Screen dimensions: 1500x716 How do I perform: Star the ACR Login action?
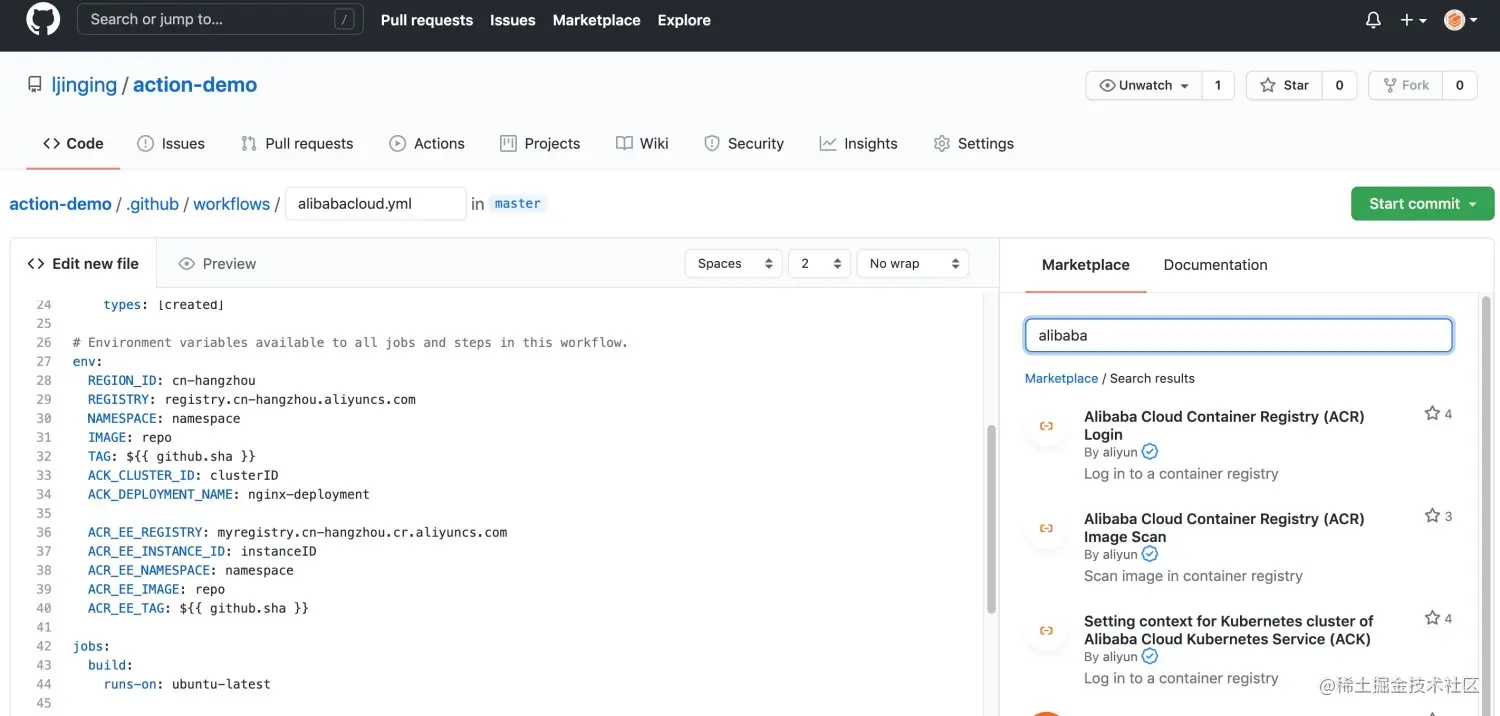(1432, 413)
